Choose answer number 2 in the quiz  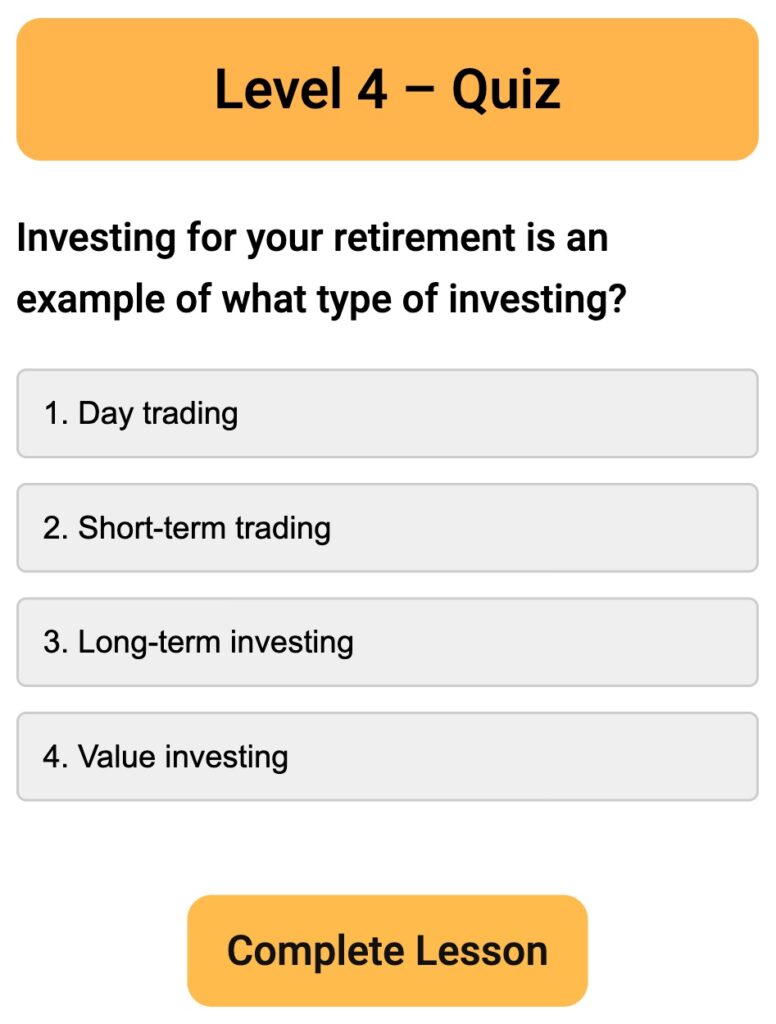pyautogui.click(x=387, y=528)
